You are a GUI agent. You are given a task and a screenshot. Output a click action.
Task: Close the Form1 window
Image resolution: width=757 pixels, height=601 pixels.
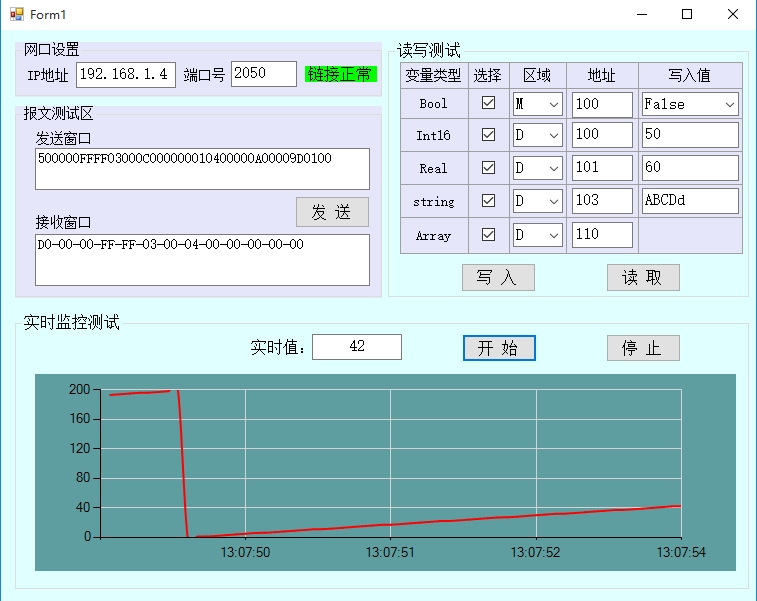[x=733, y=14]
